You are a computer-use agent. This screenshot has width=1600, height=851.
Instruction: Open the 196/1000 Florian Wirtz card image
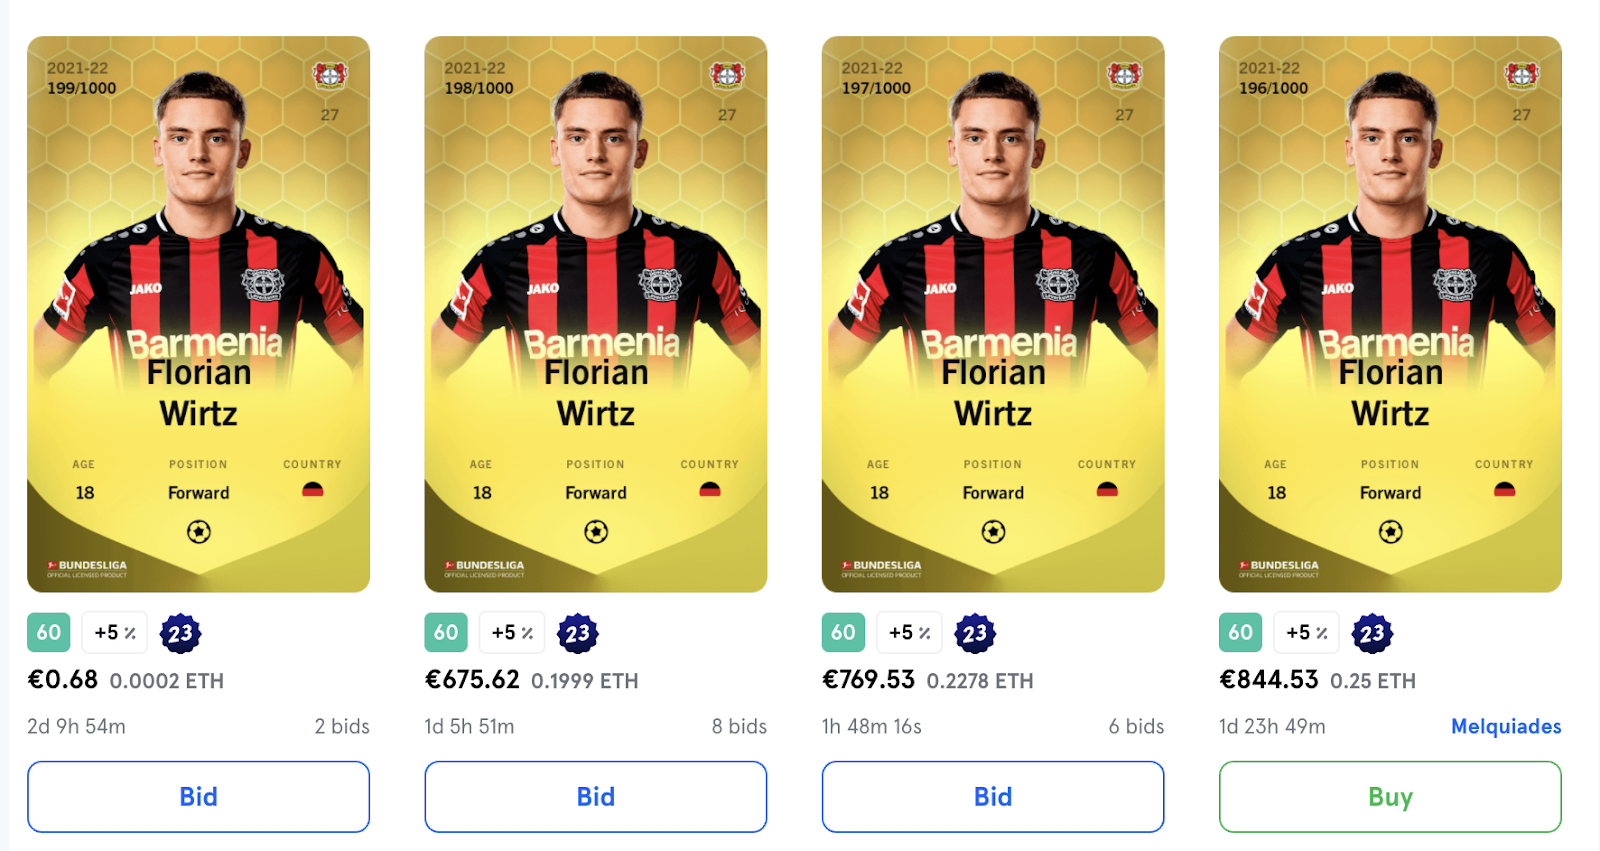(x=1390, y=314)
